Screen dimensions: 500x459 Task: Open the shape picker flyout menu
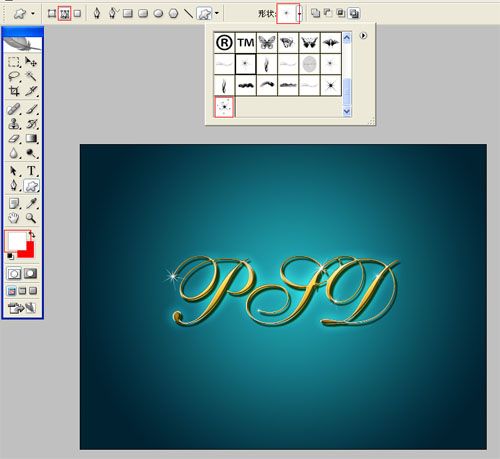(x=363, y=36)
